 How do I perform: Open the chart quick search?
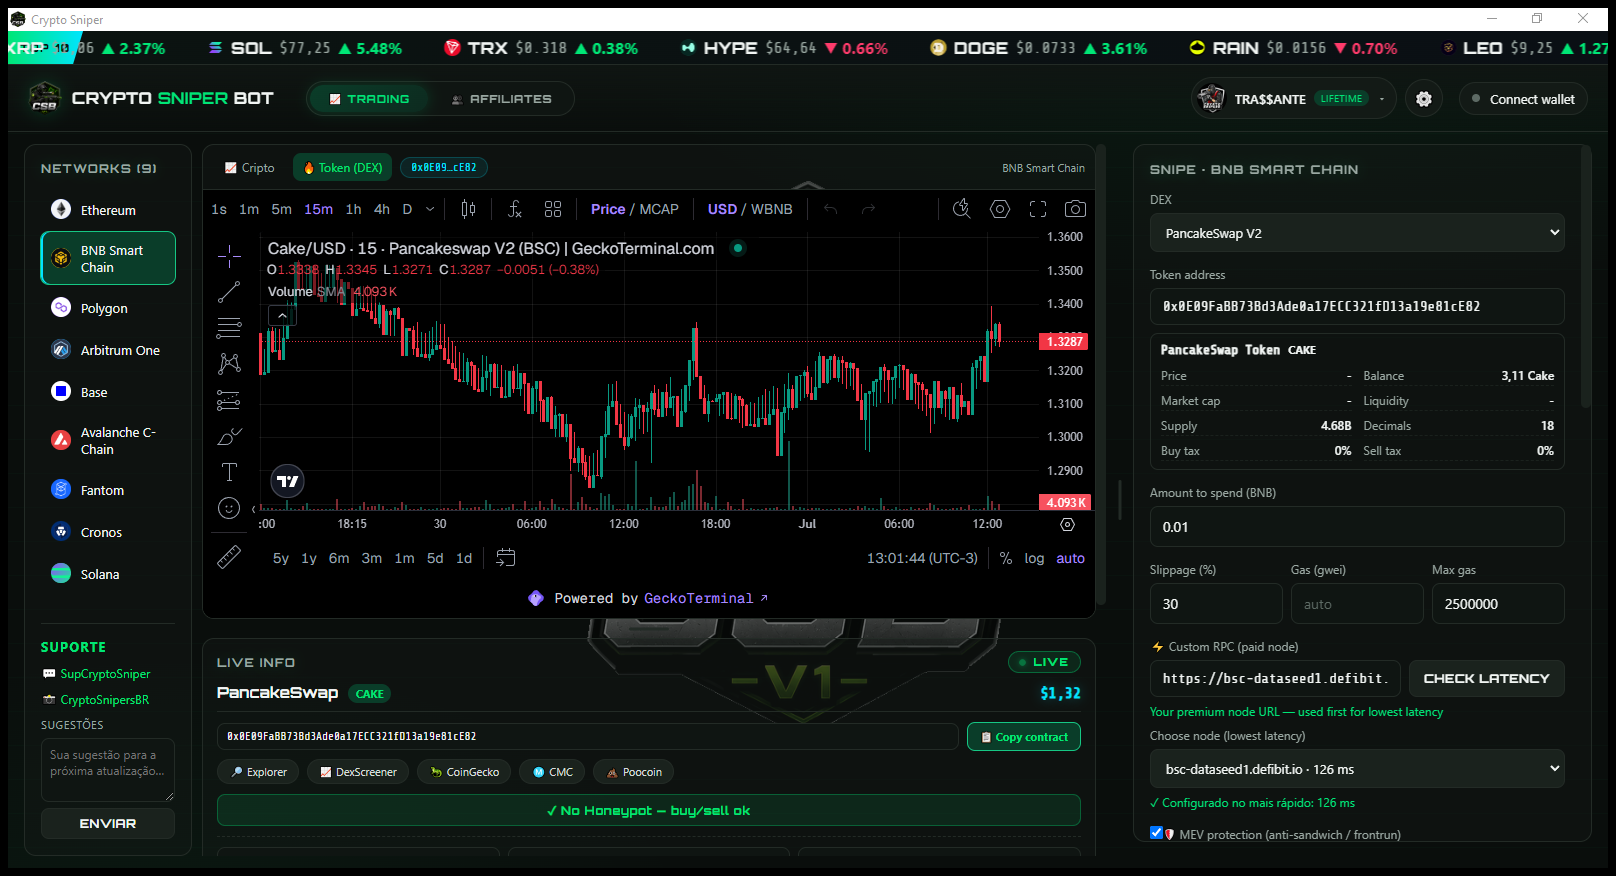[x=961, y=209]
